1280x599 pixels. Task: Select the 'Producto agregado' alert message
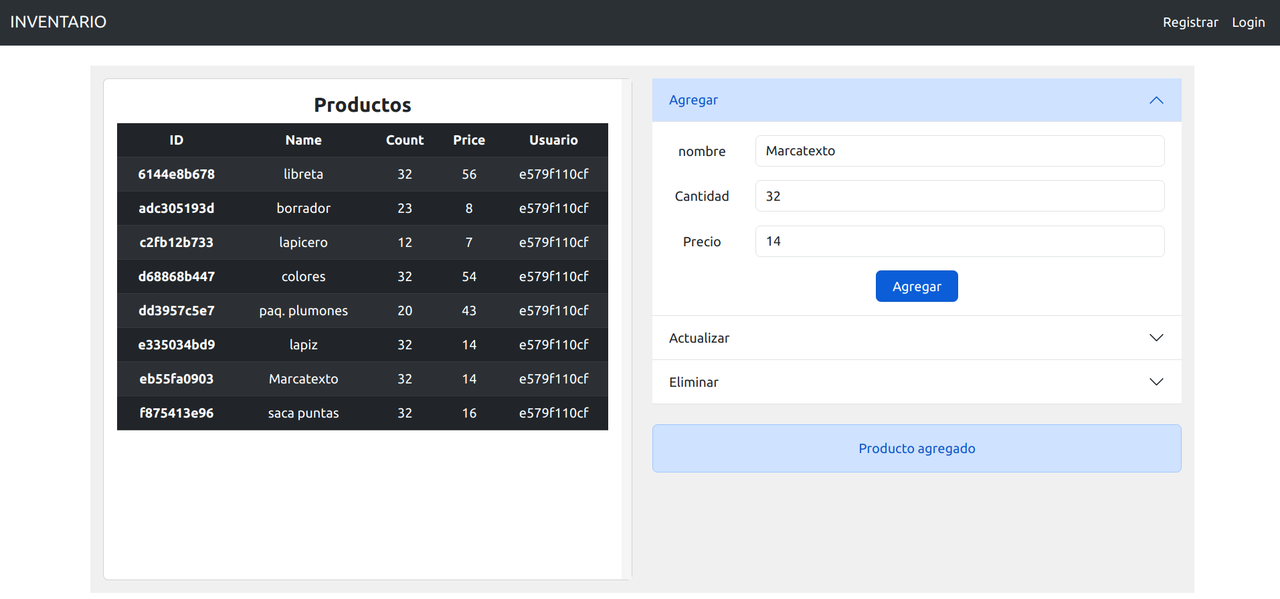pyautogui.click(x=916, y=448)
